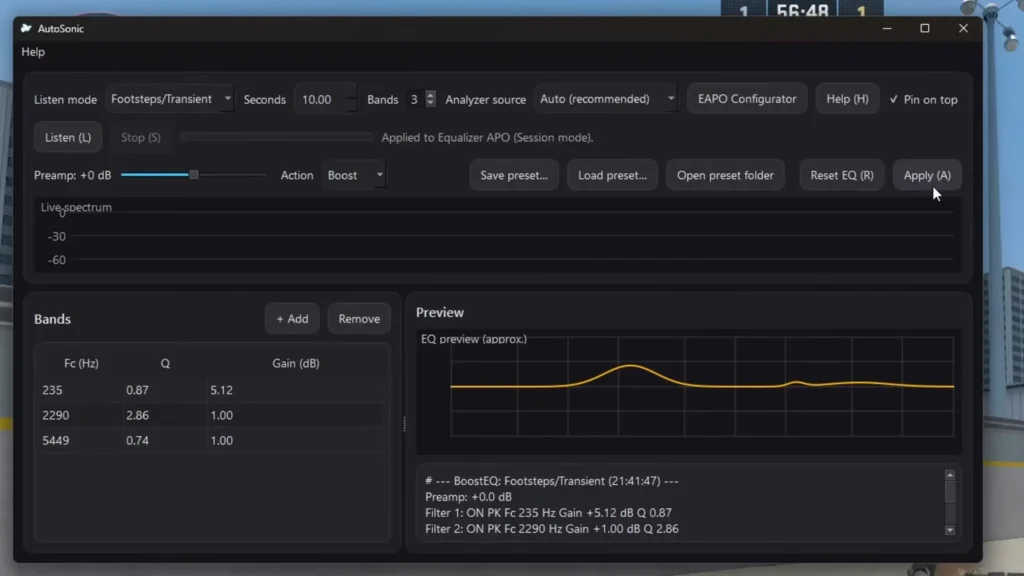Click Save preset... button

pos(514,175)
